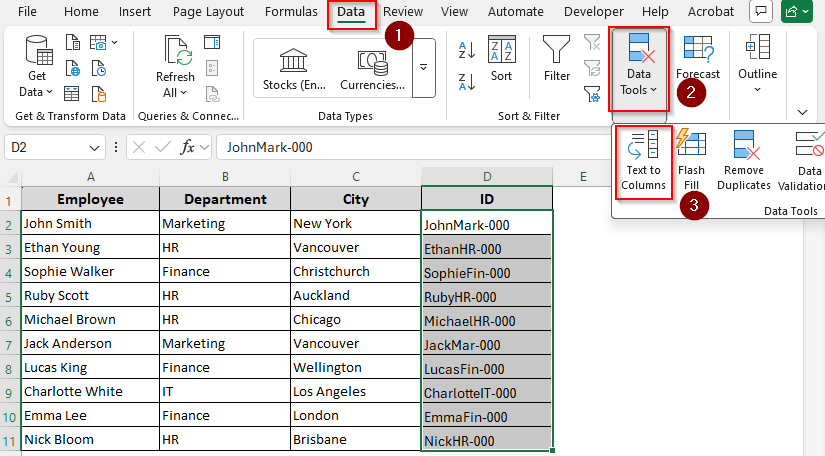Viewport: 825px width, 456px height.
Task: Click the Name Box showing D2
Action: coord(47,147)
